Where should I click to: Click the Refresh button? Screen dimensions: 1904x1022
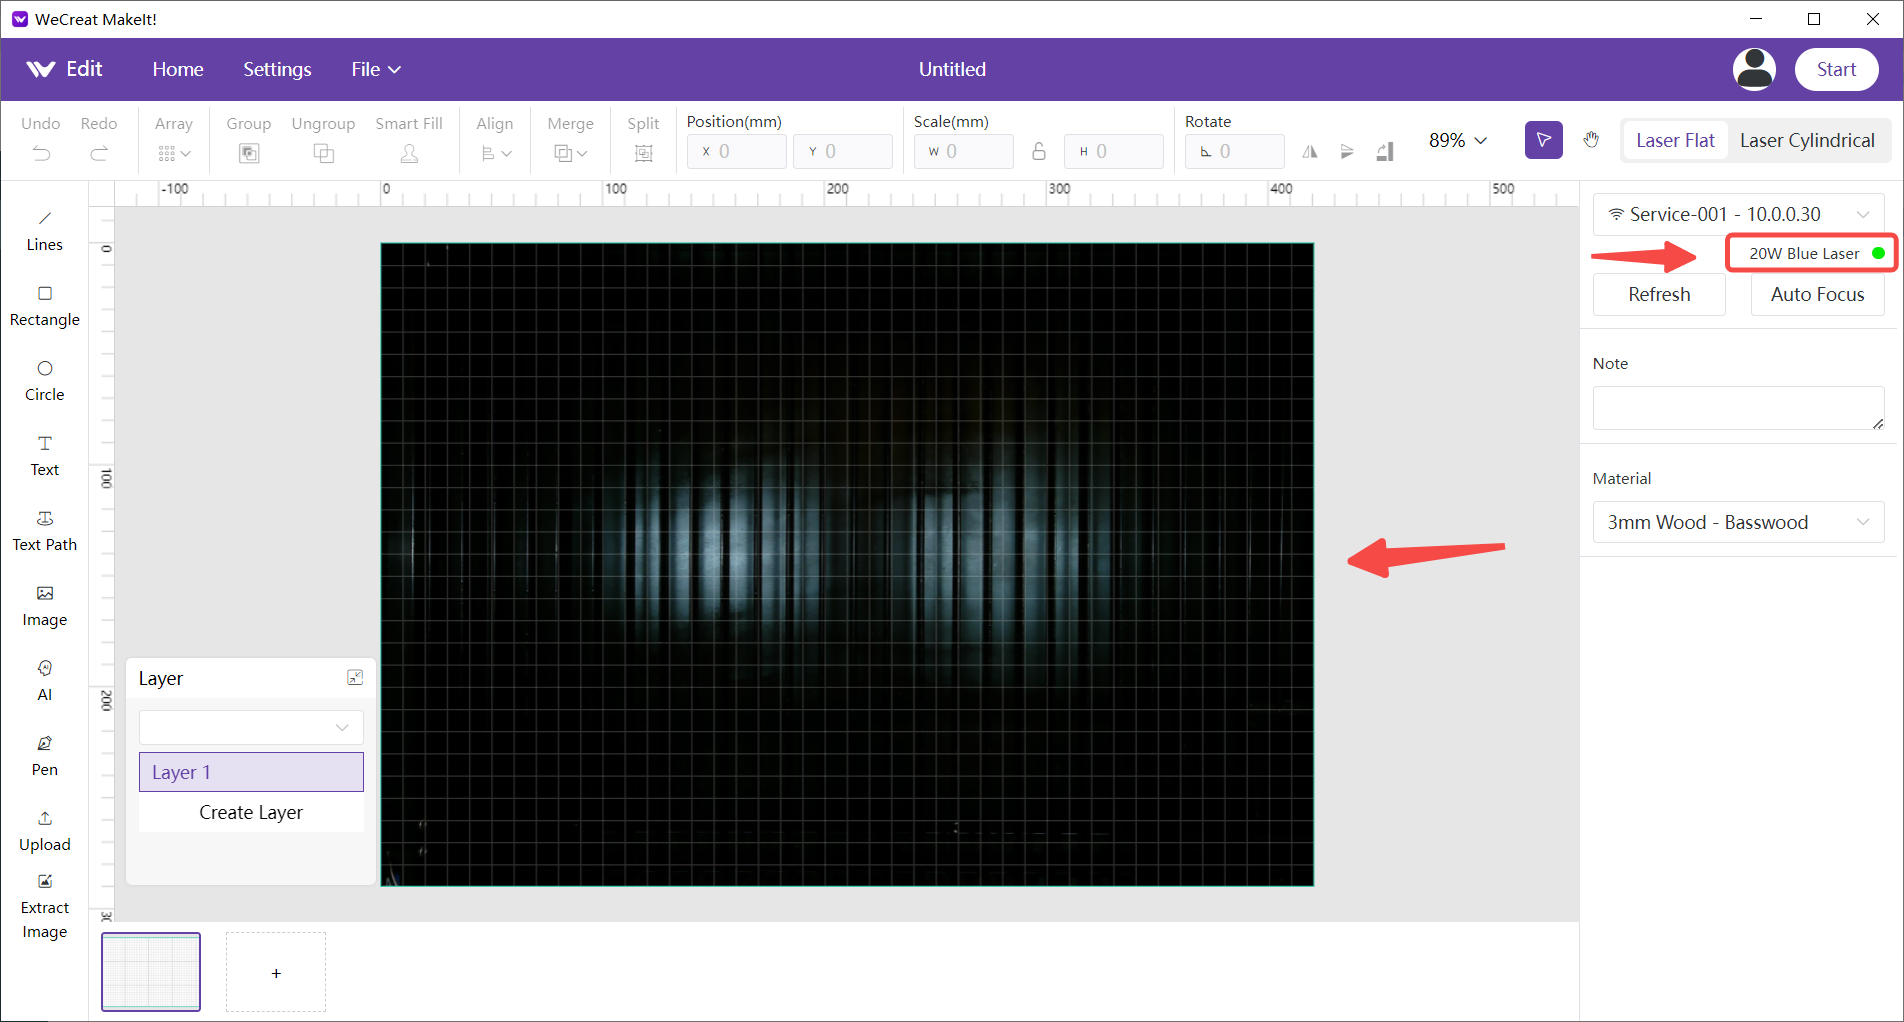[x=1659, y=294]
